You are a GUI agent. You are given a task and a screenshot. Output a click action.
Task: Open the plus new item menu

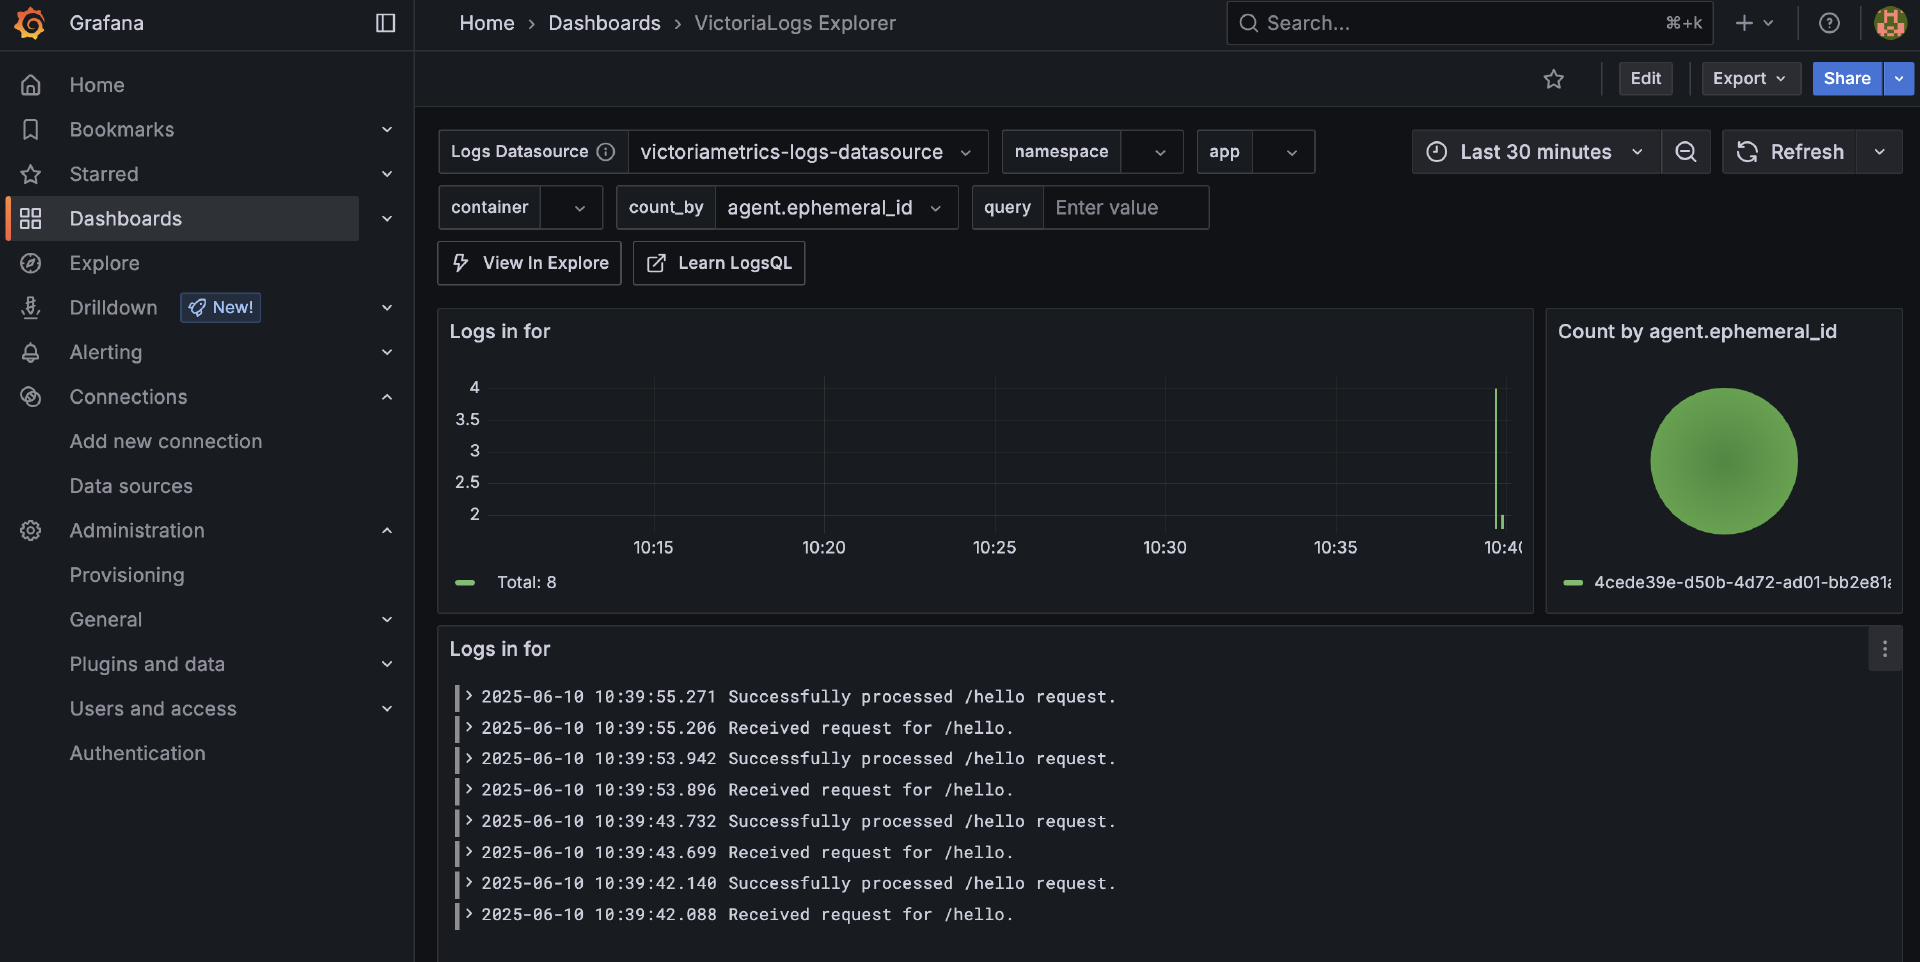click(1754, 23)
